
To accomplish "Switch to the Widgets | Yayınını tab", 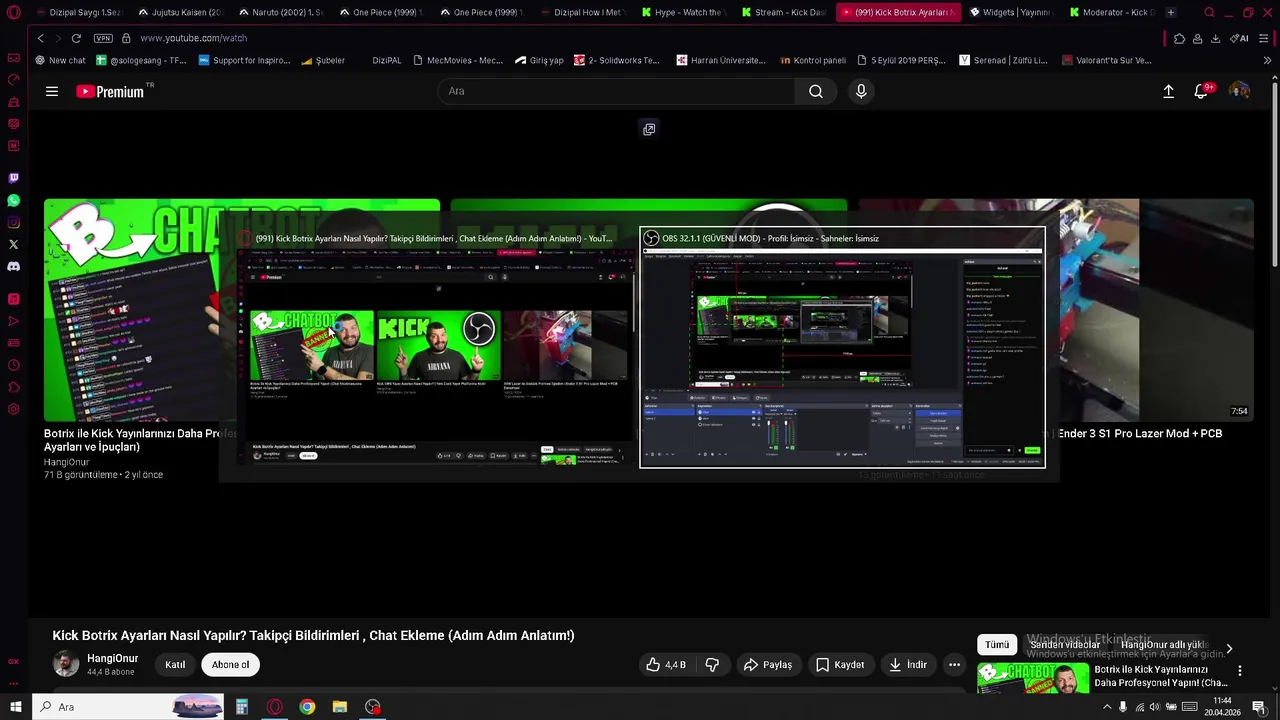I will point(1010,12).
